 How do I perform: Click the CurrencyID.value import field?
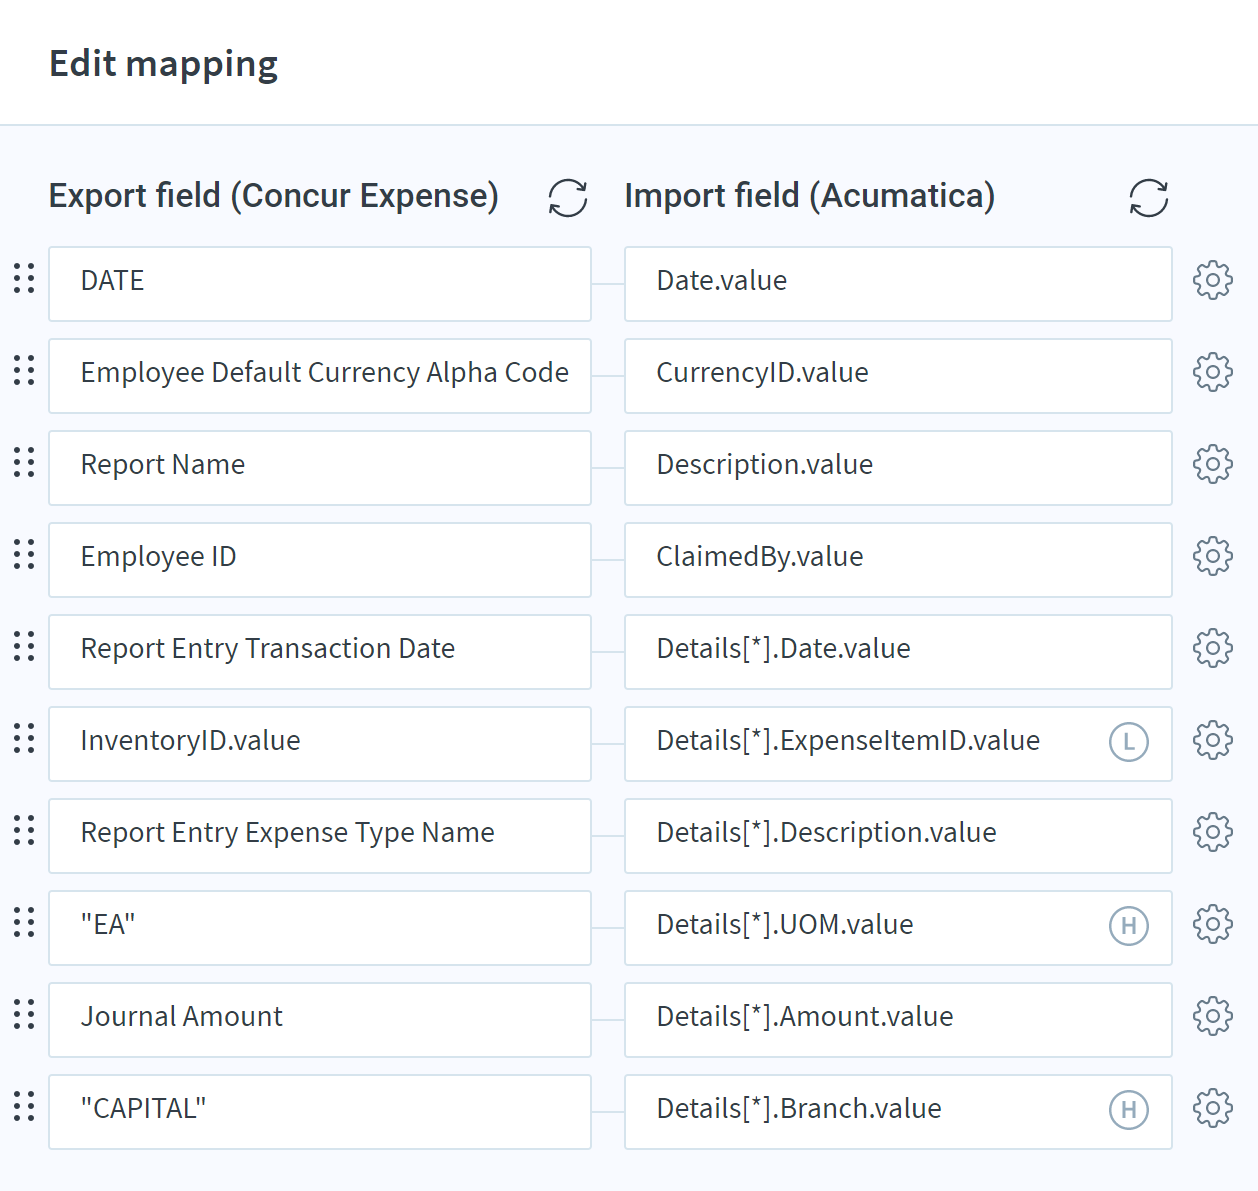pyautogui.click(x=898, y=376)
